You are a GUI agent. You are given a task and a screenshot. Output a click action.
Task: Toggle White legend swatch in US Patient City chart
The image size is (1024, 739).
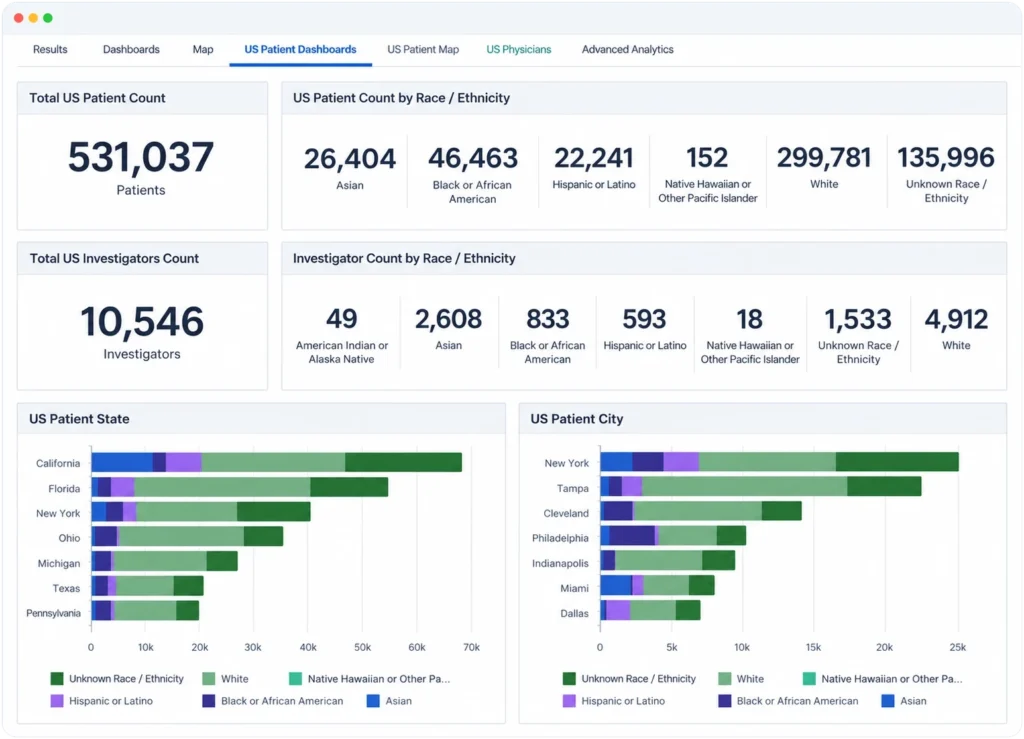pos(724,679)
